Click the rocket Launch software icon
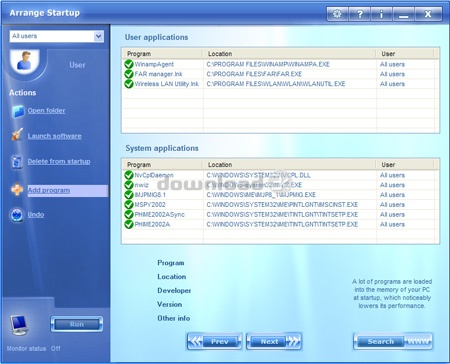 [17, 135]
